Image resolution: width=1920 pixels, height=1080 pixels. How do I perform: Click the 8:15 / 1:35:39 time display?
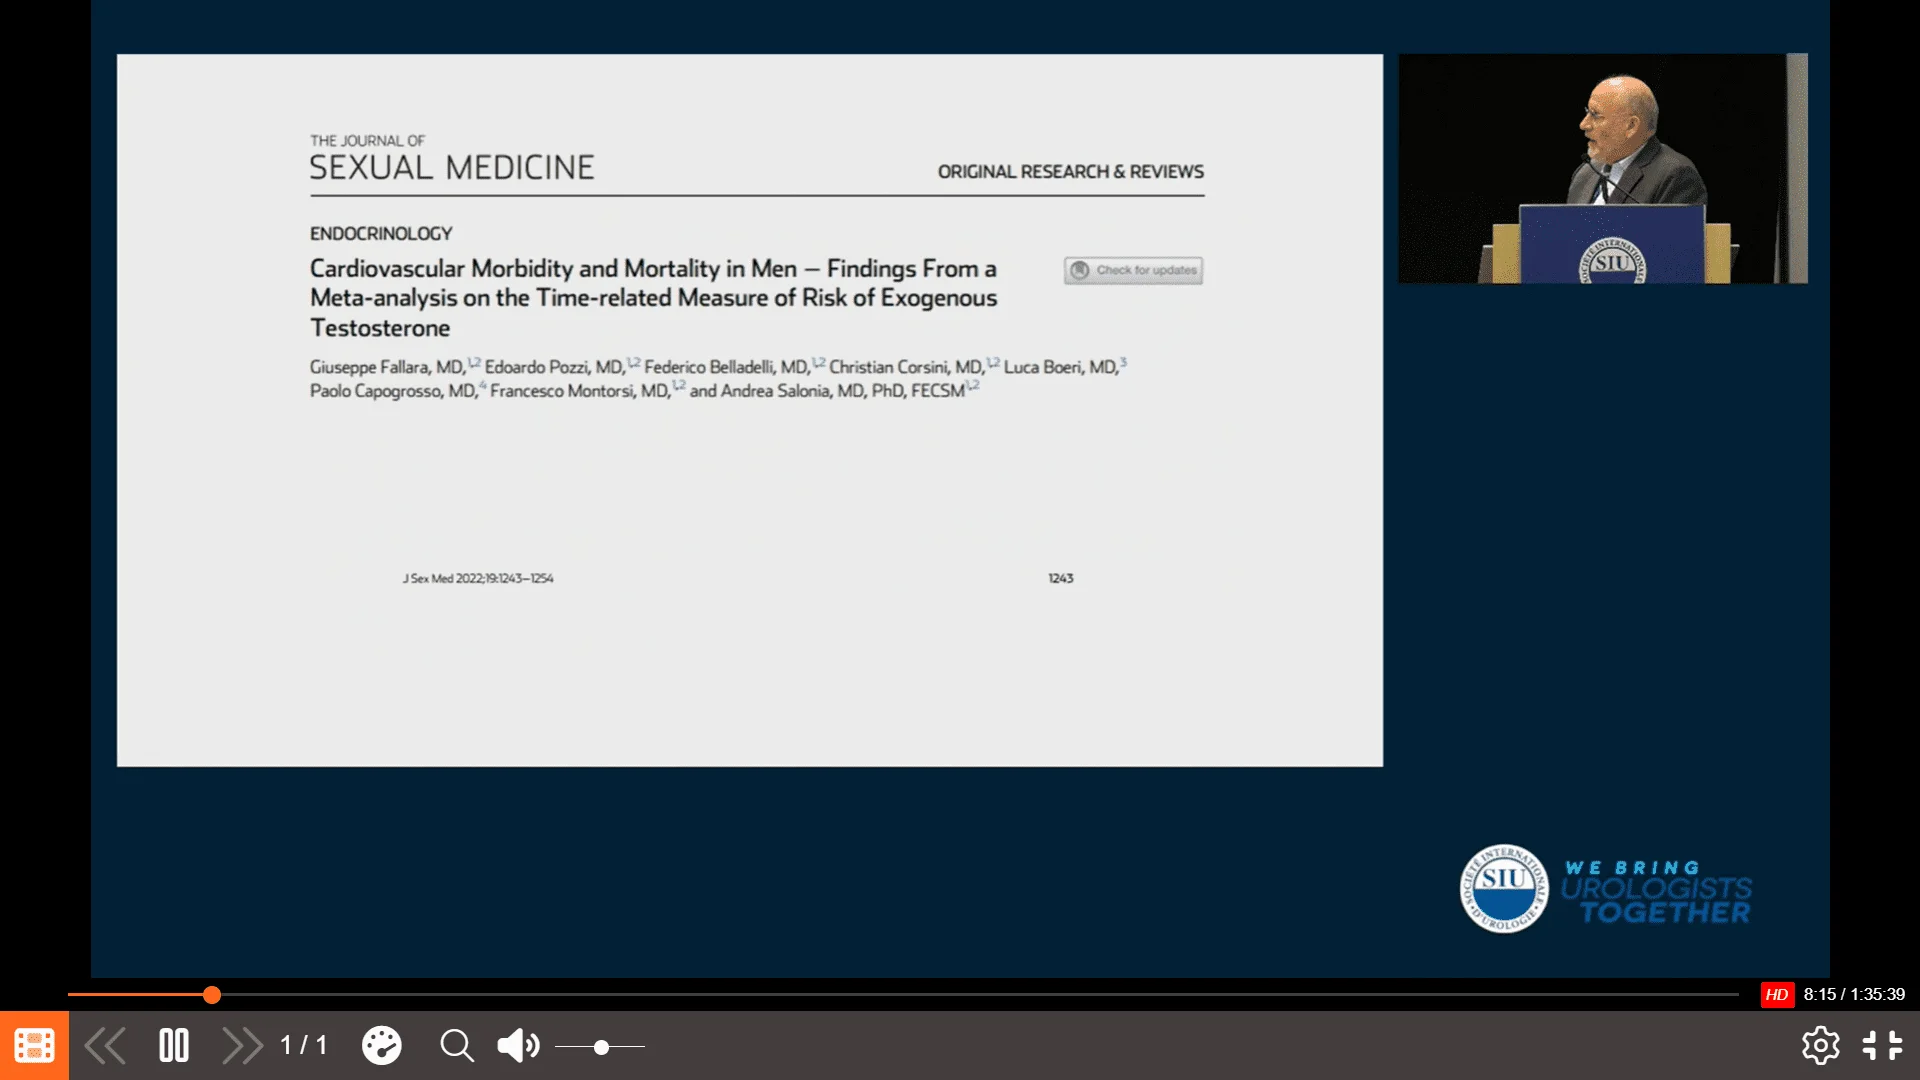pyautogui.click(x=1854, y=994)
